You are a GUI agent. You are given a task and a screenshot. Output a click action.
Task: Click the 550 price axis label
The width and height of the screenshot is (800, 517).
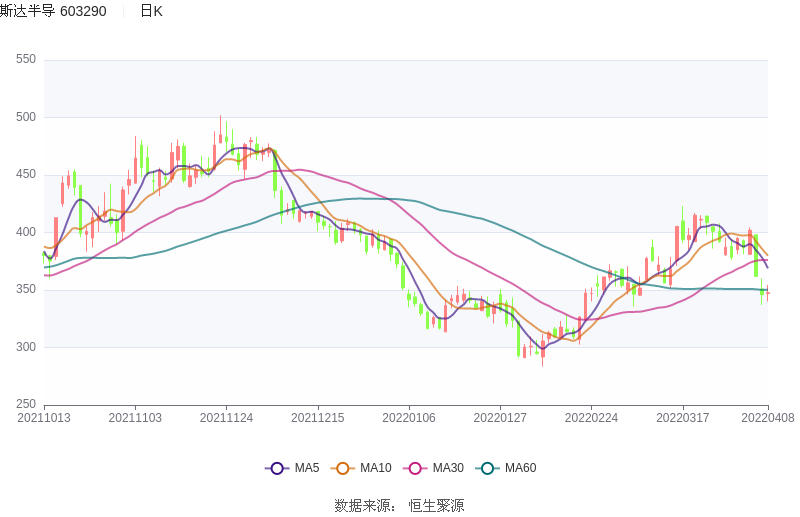pos(26,59)
